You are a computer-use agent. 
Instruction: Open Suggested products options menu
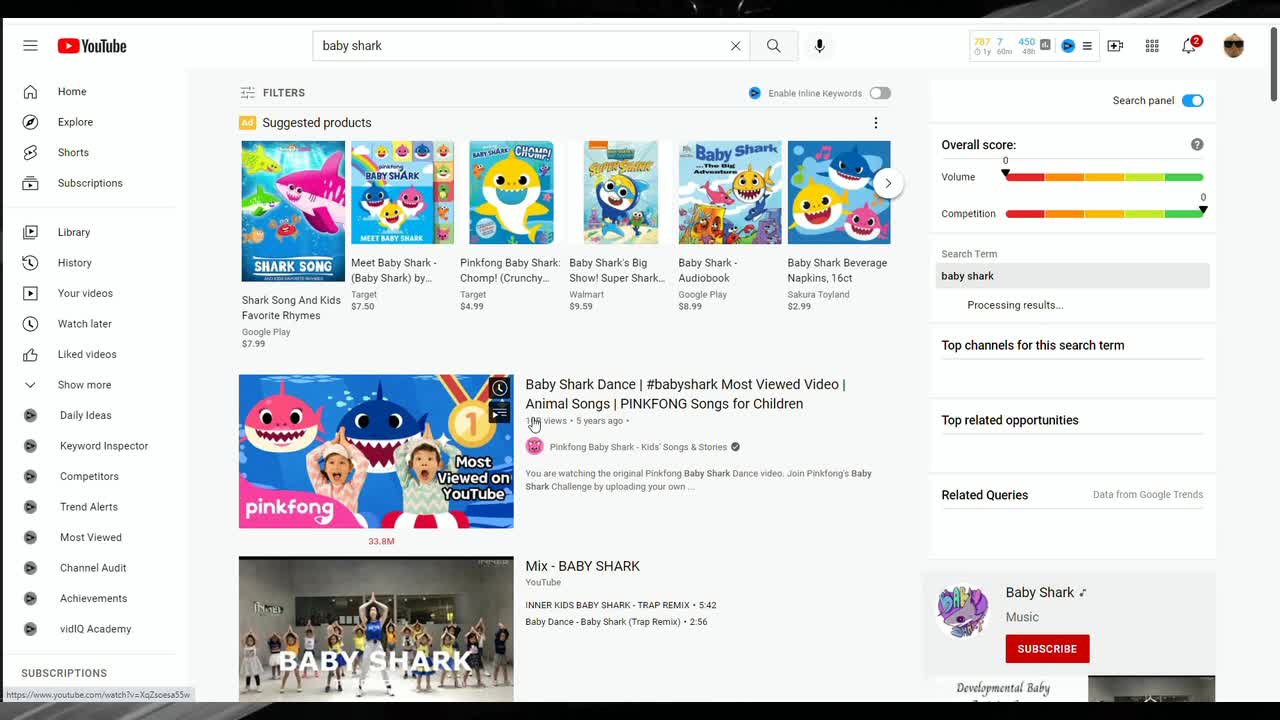click(x=876, y=123)
